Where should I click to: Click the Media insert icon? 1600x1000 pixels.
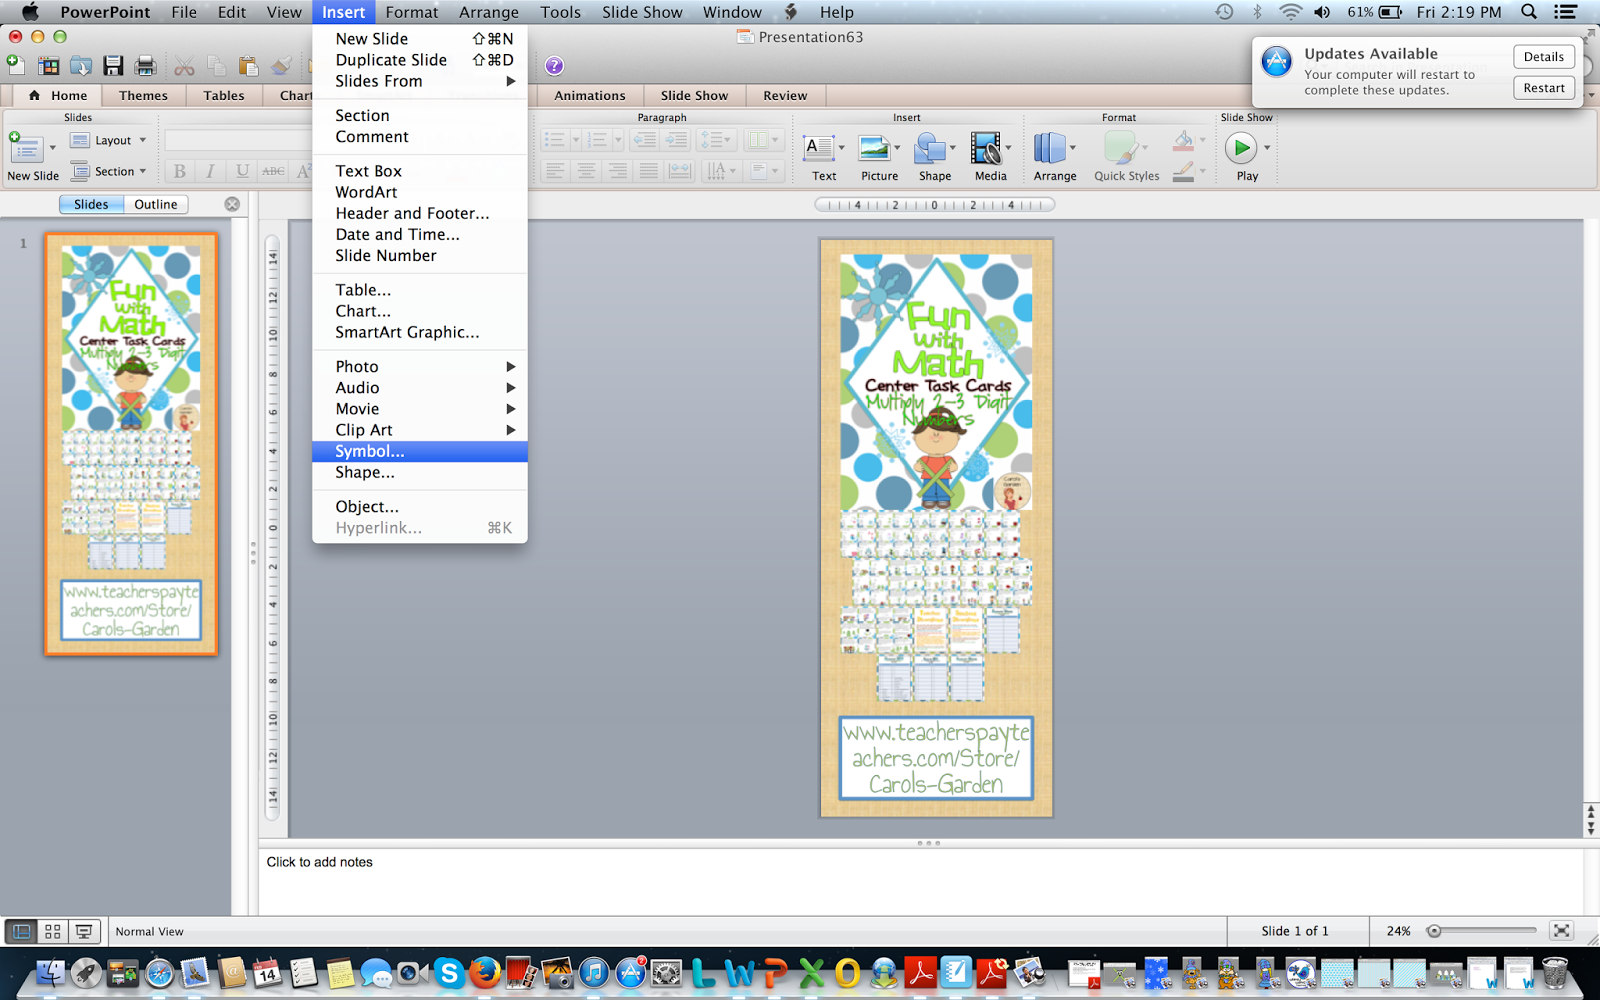coord(986,148)
